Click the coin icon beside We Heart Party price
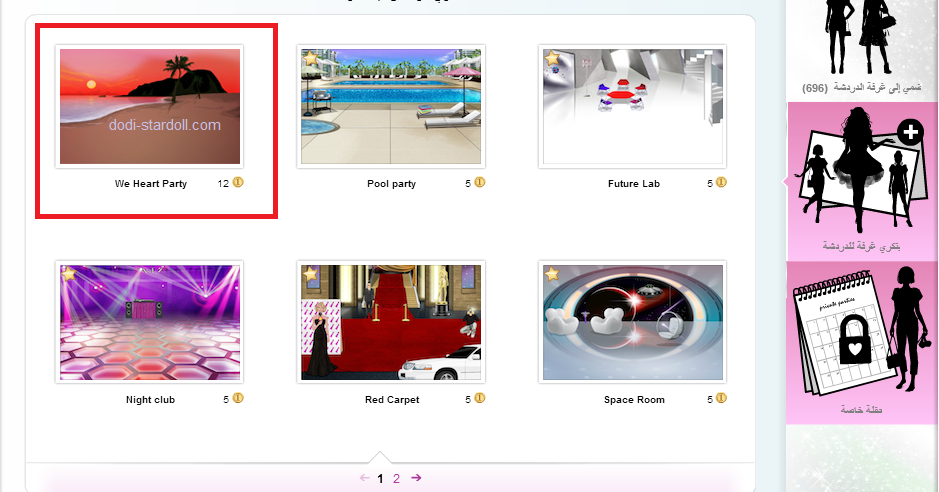939x492 pixels. (x=238, y=182)
